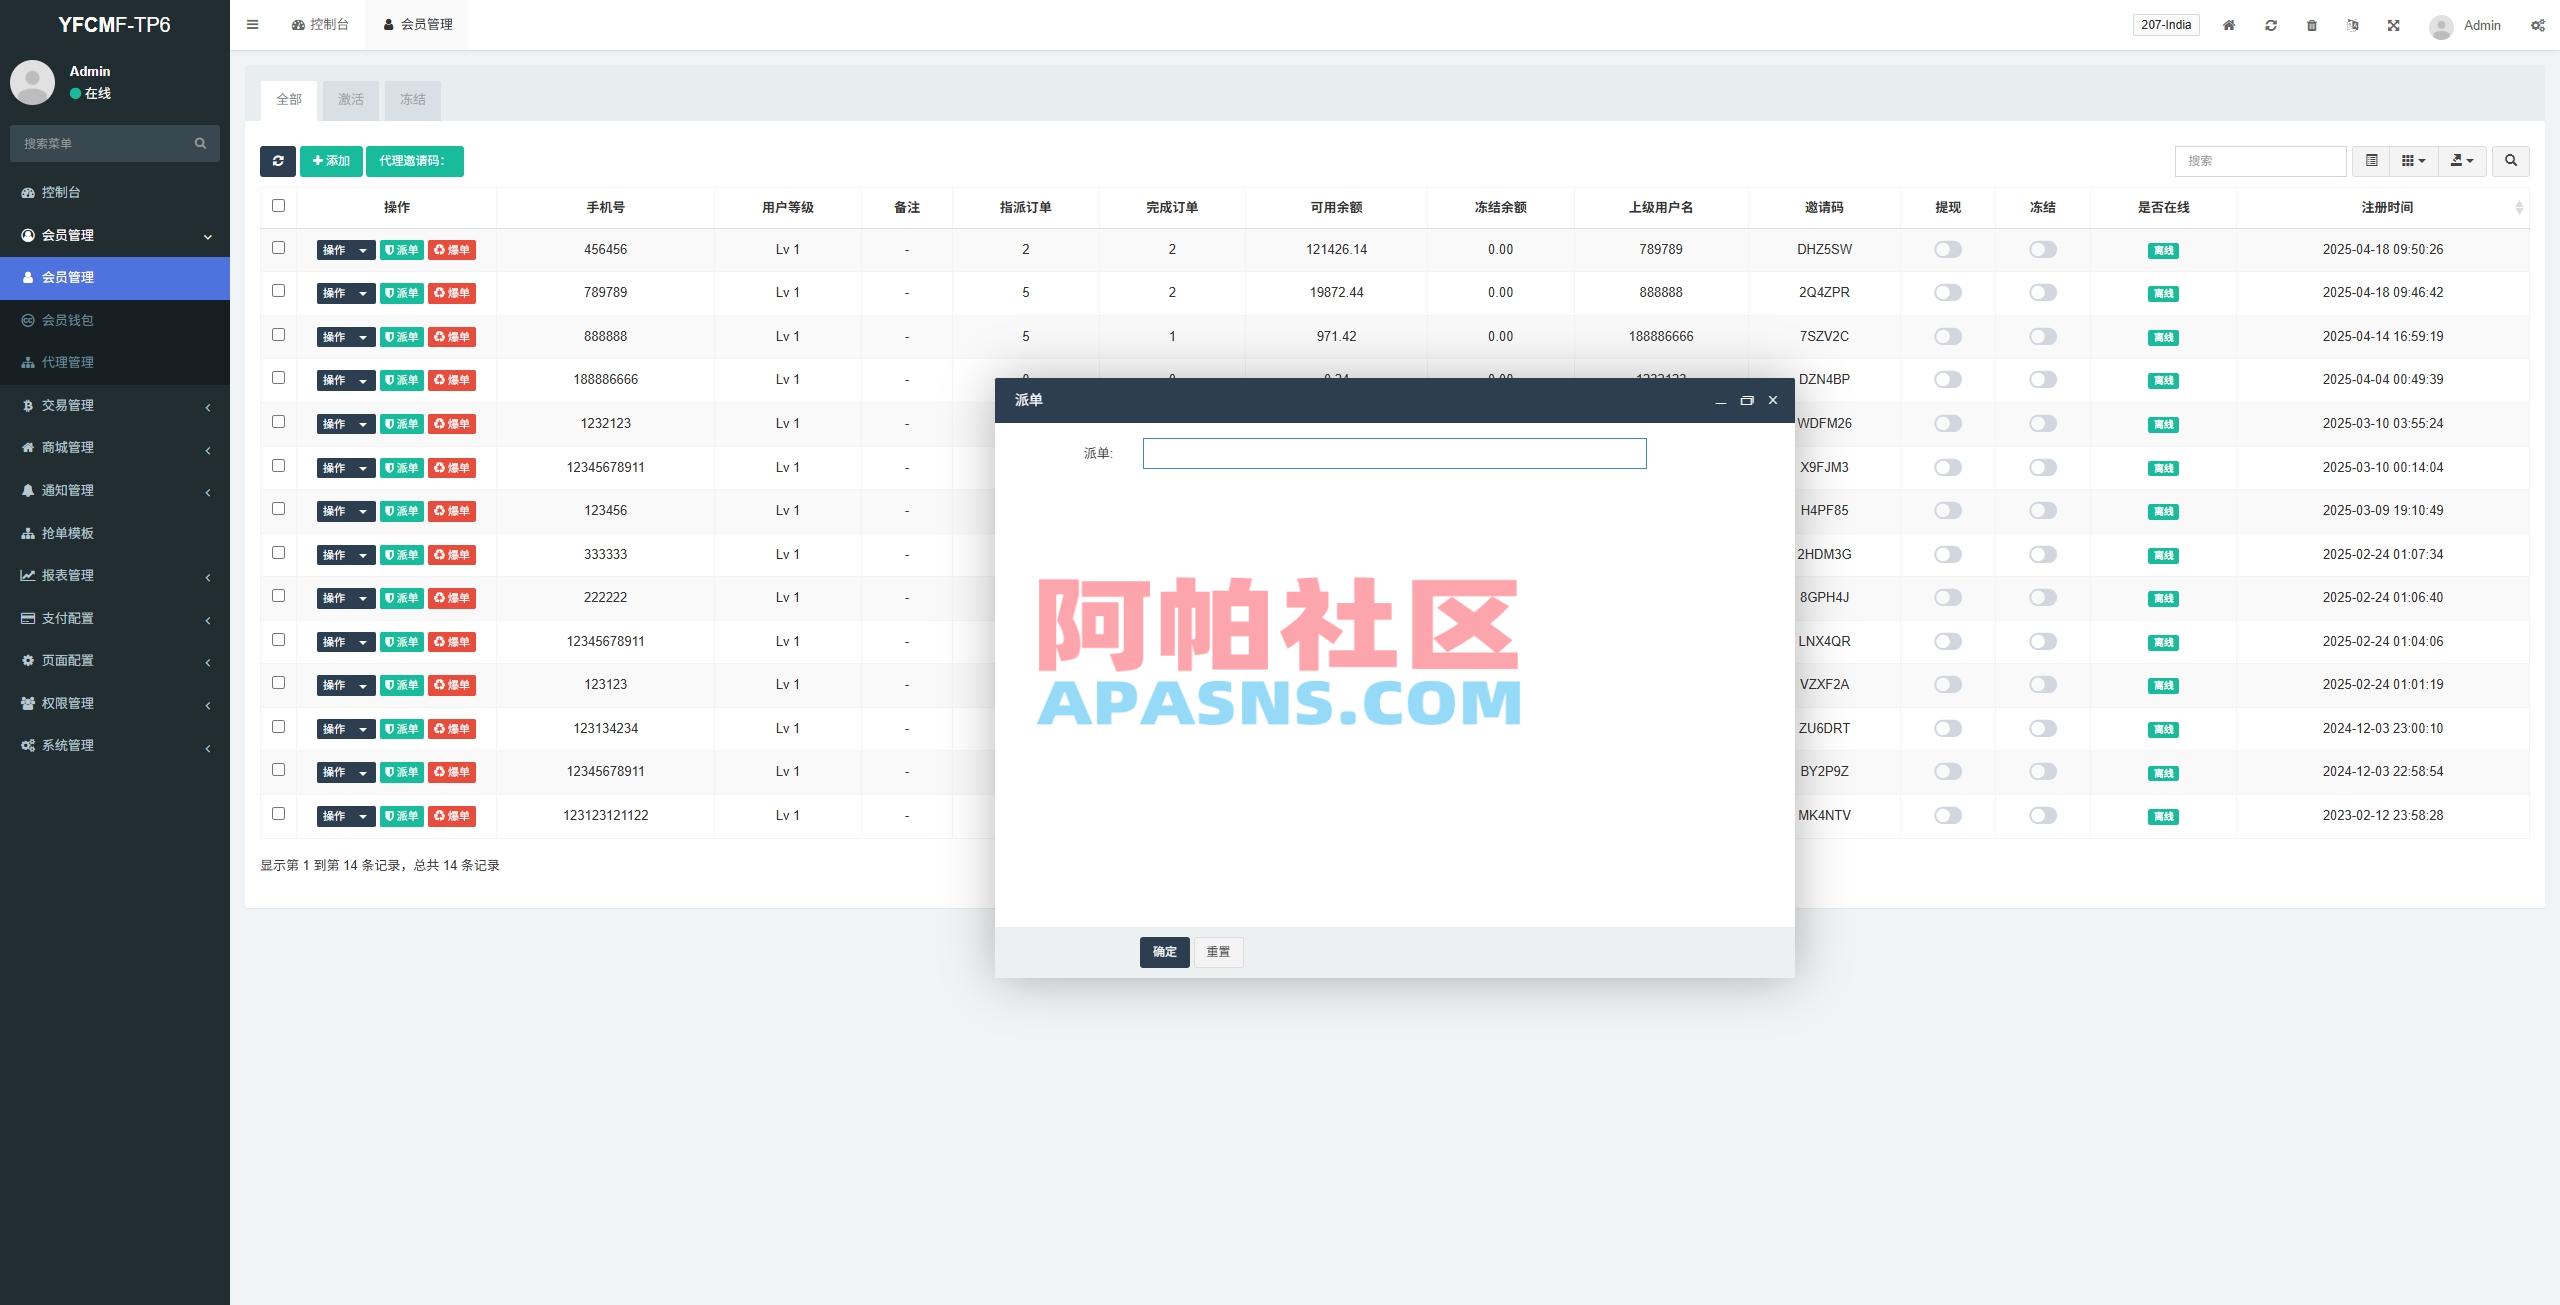
Task: Switch to the 激活 tab
Action: [x=351, y=100]
